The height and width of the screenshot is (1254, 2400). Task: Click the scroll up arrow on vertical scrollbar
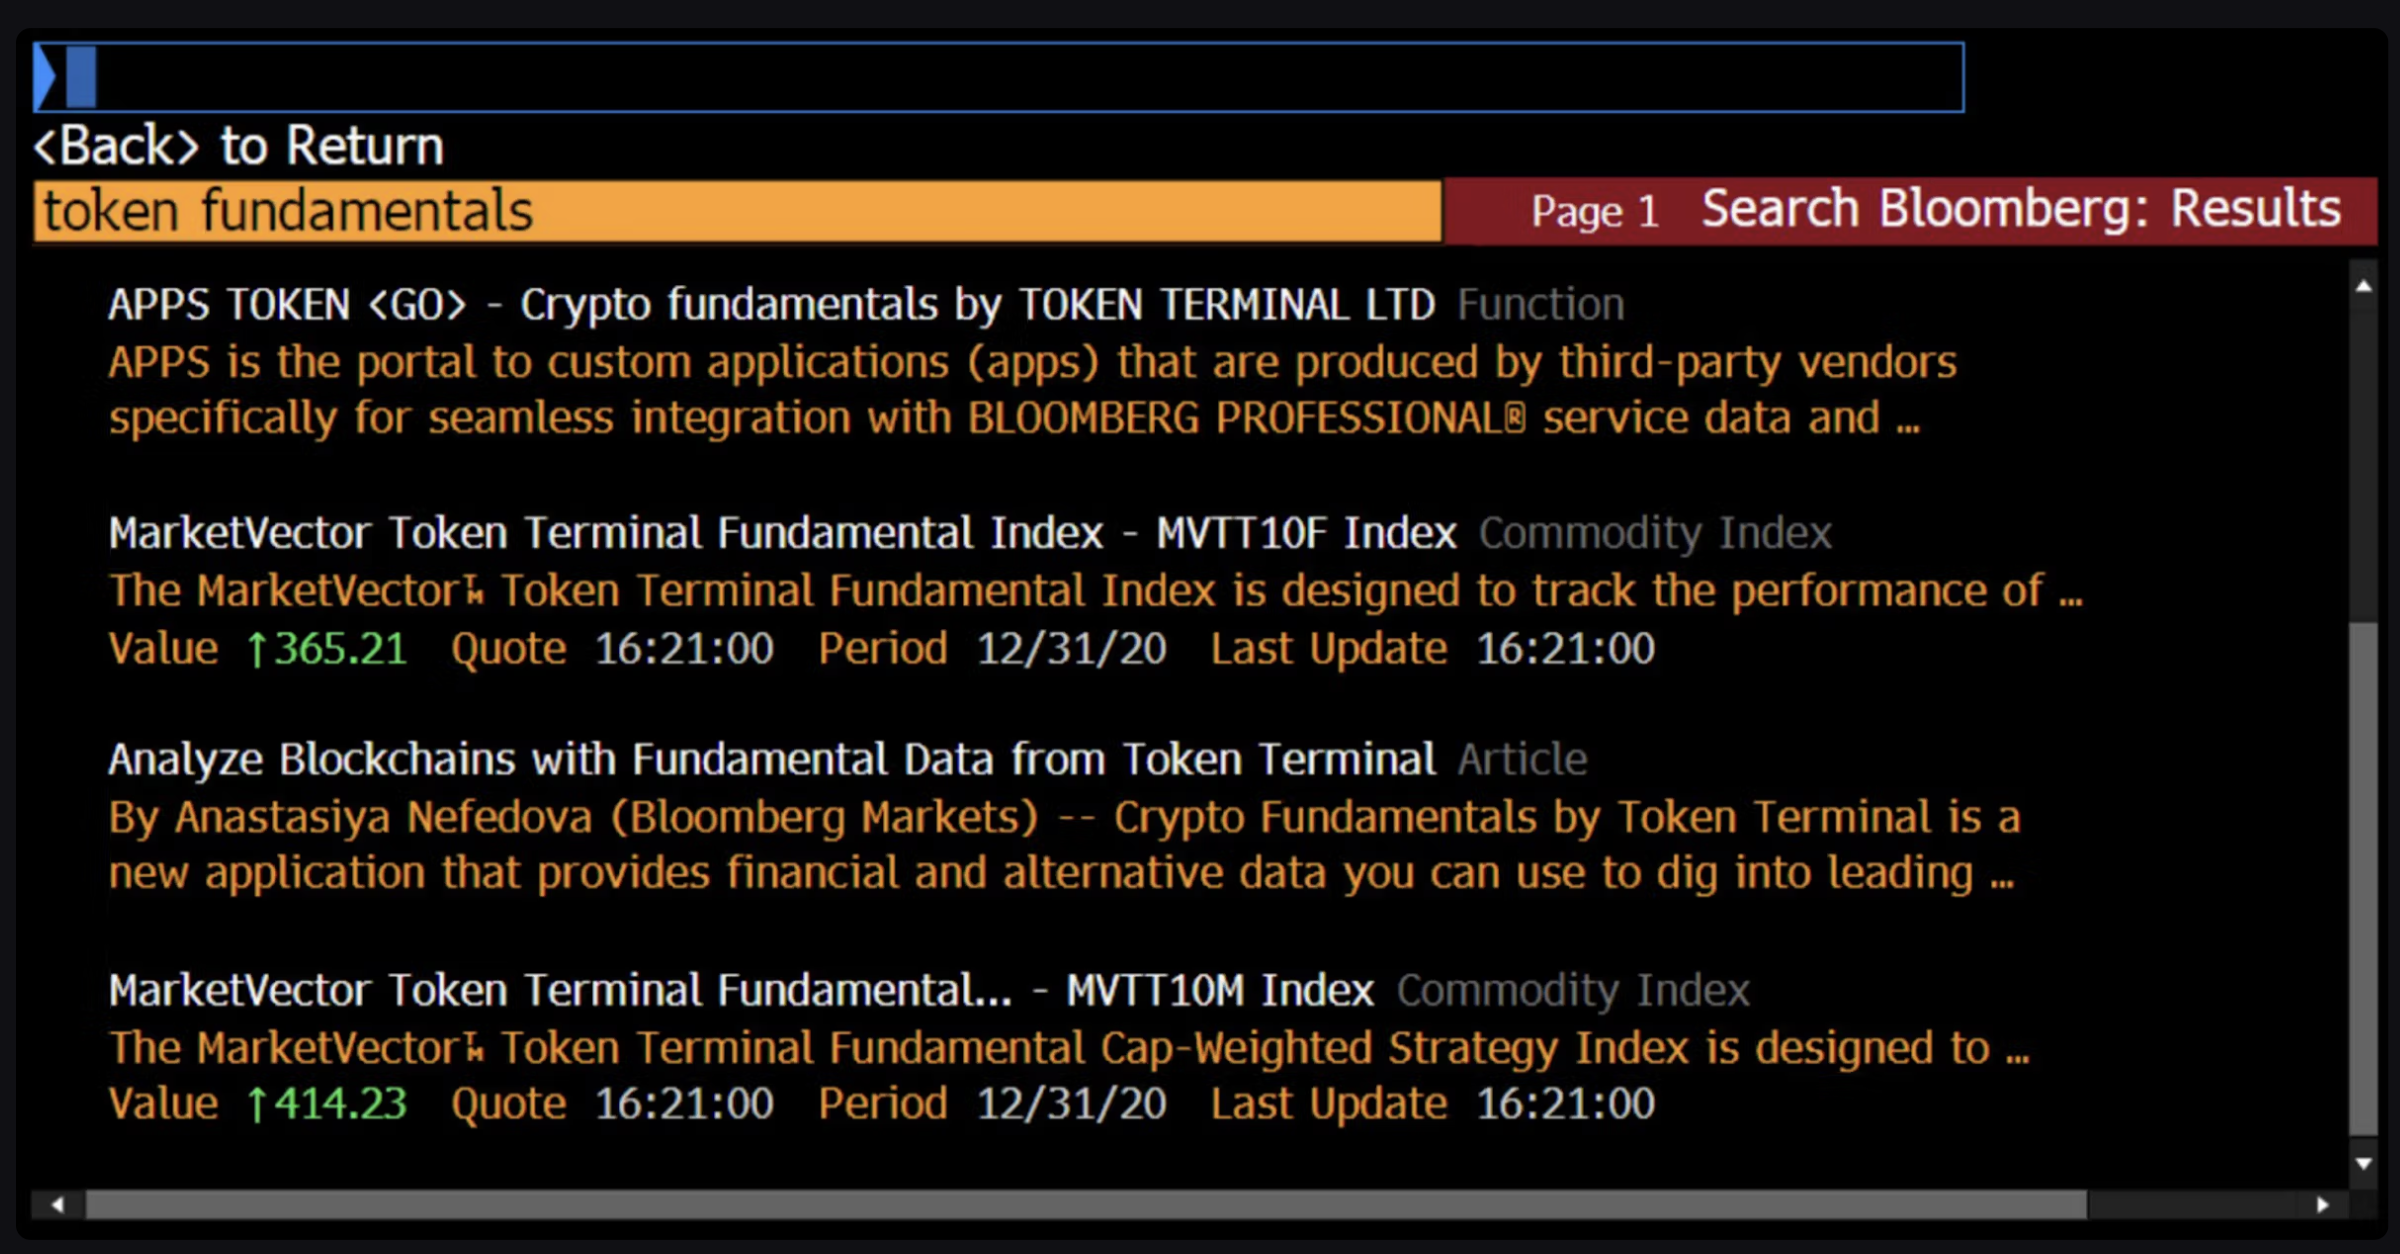point(2363,287)
